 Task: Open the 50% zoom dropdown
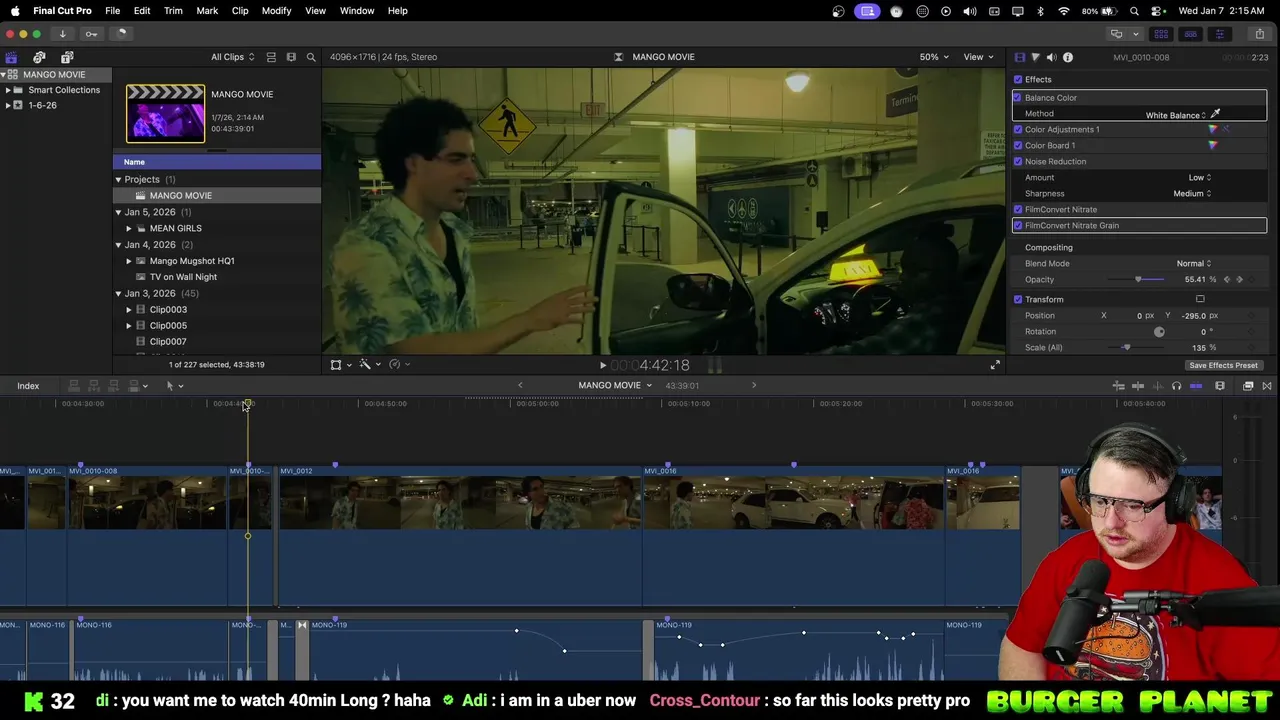934,57
